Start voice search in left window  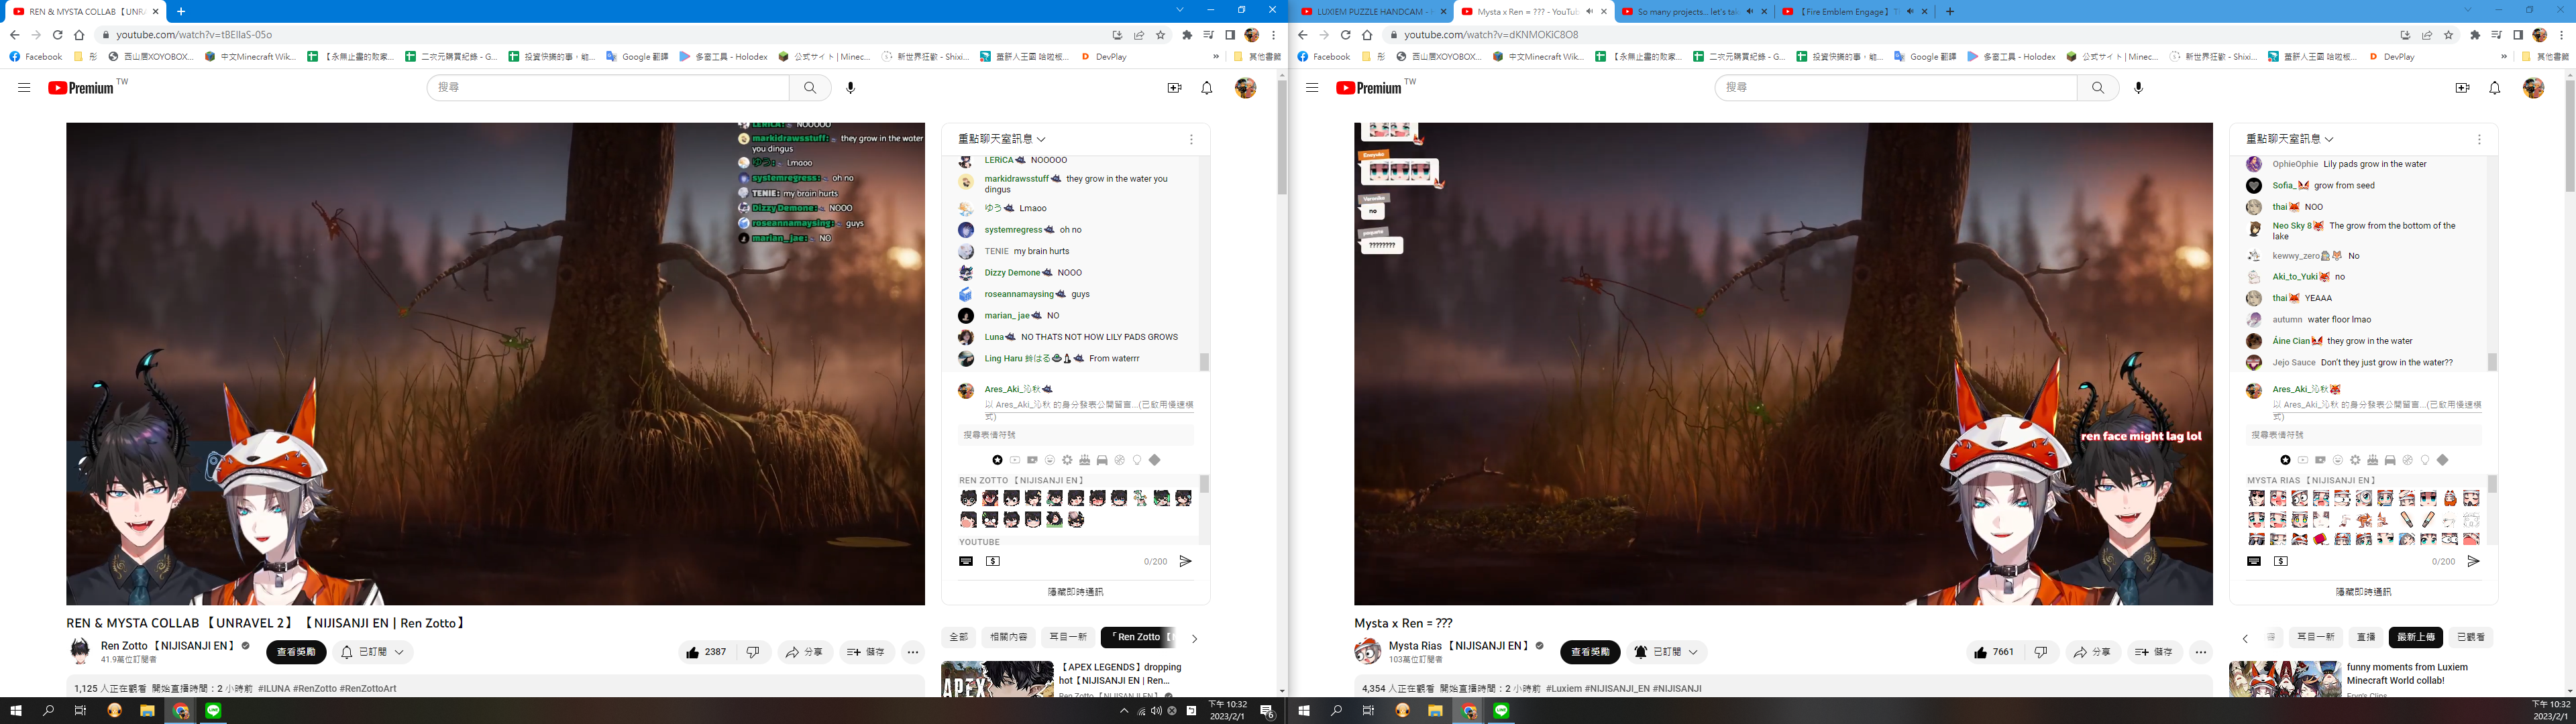pyautogui.click(x=850, y=88)
